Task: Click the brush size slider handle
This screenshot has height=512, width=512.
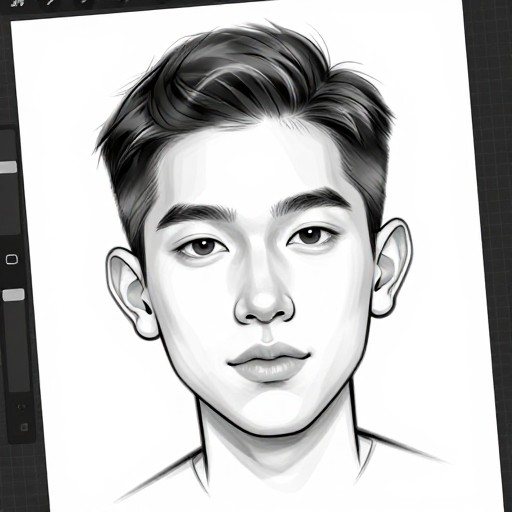Action: (x=8, y=167)
